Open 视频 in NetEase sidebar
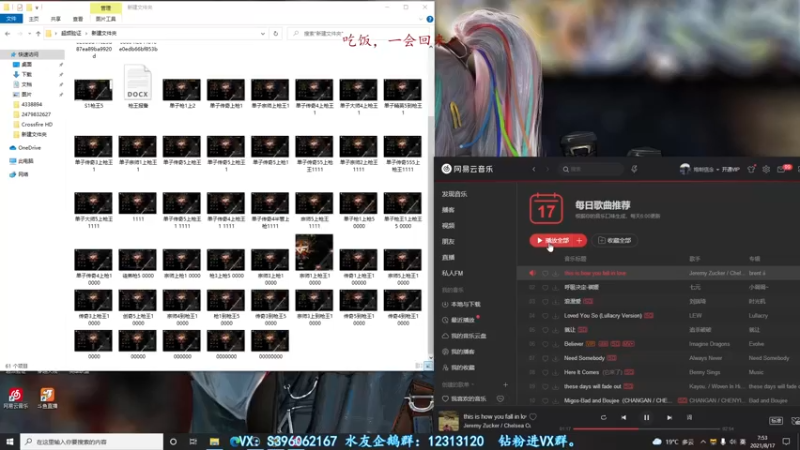This screenshot has height=450, width=800. click(448, 226)
